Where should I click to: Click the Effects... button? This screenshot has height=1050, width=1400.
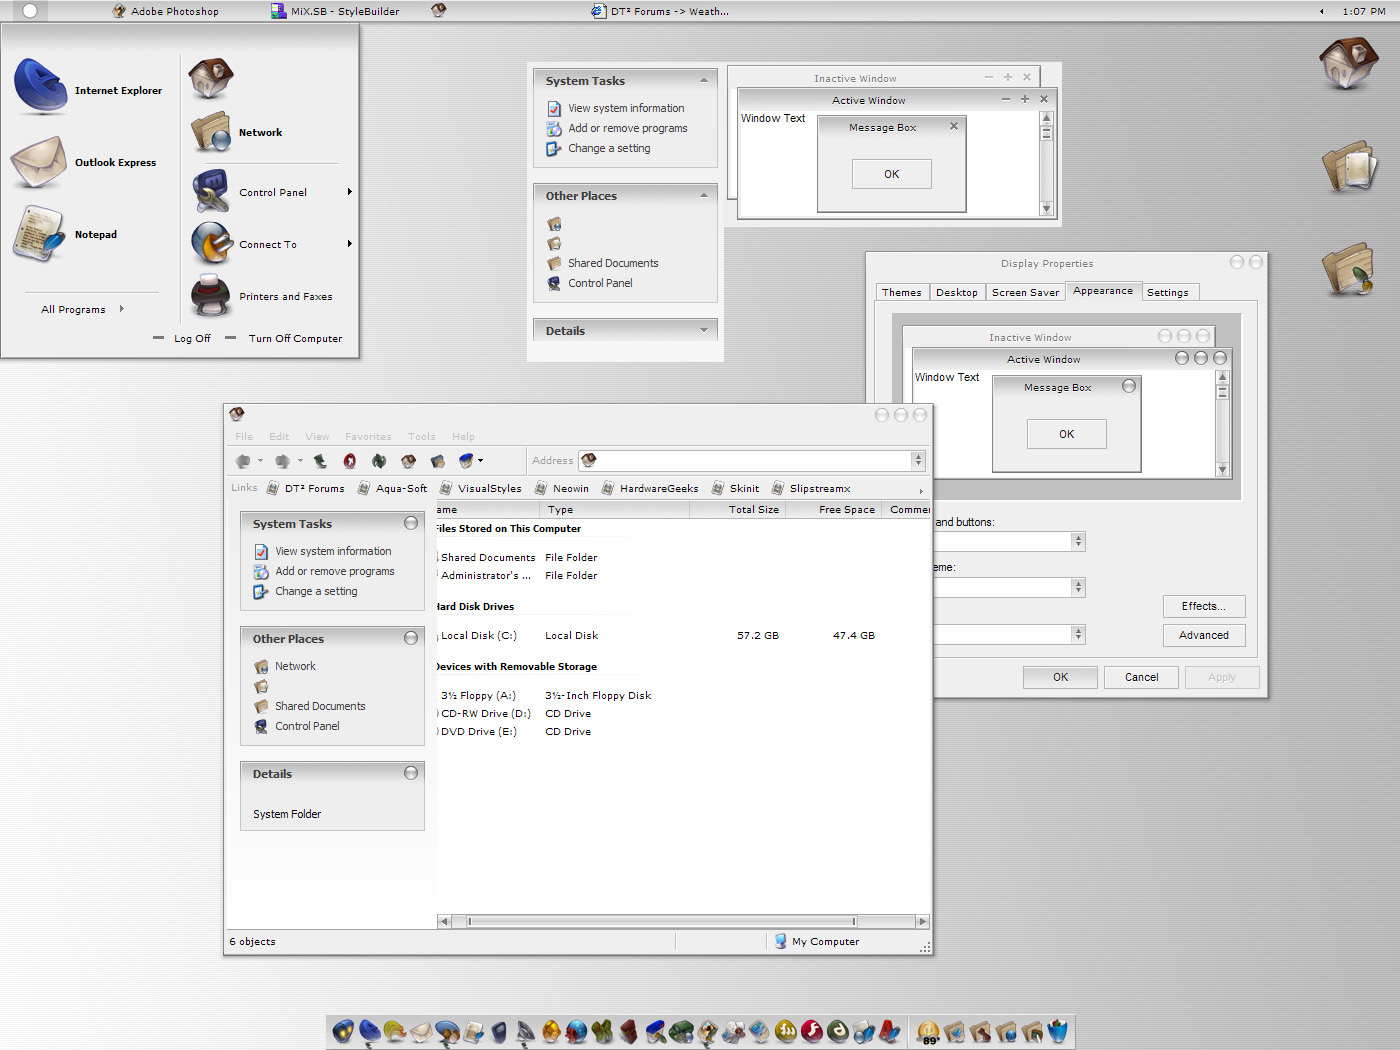(1204, 606)
